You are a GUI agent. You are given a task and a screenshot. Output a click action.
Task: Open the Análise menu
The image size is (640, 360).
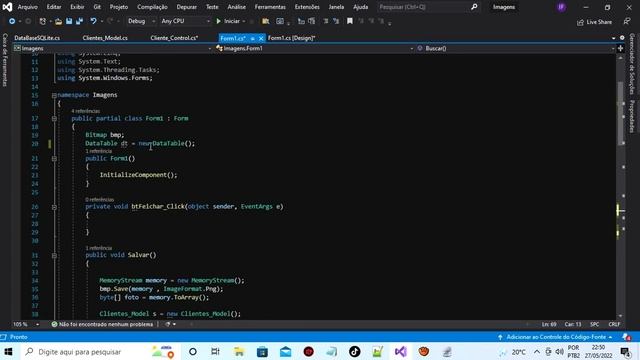click(x=236, y=7)
